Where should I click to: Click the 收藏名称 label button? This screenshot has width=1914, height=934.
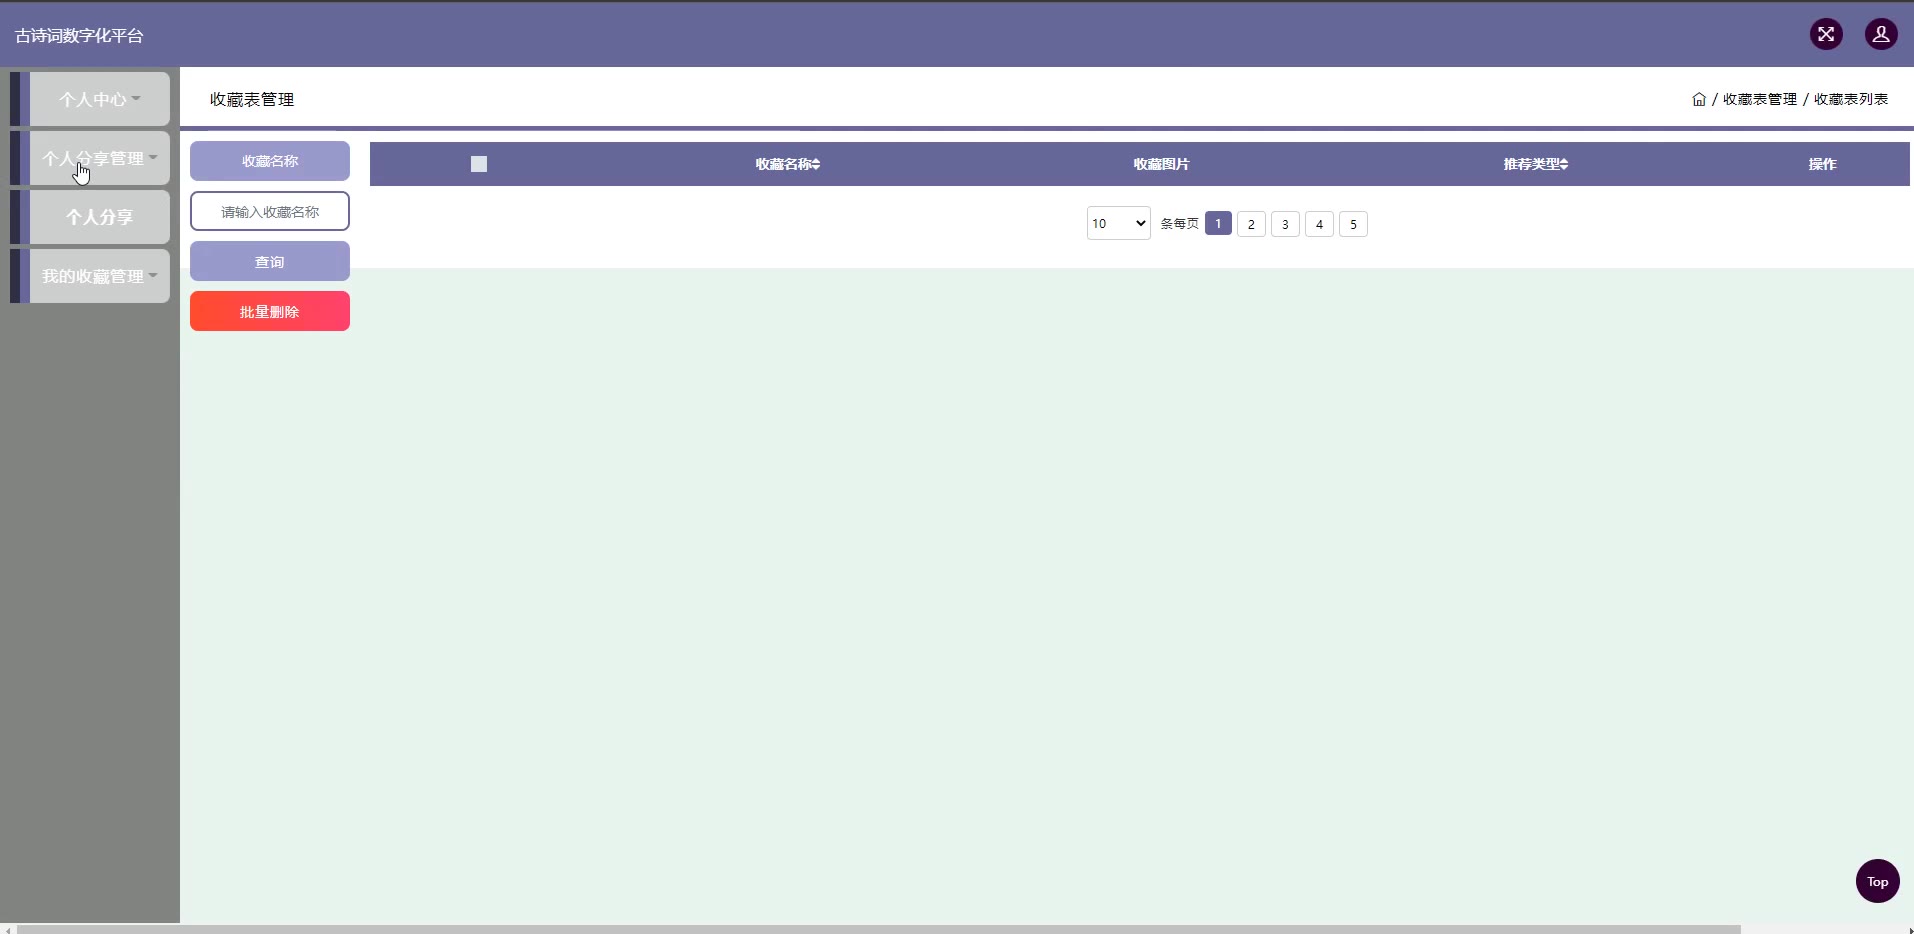tap(270, 161)
